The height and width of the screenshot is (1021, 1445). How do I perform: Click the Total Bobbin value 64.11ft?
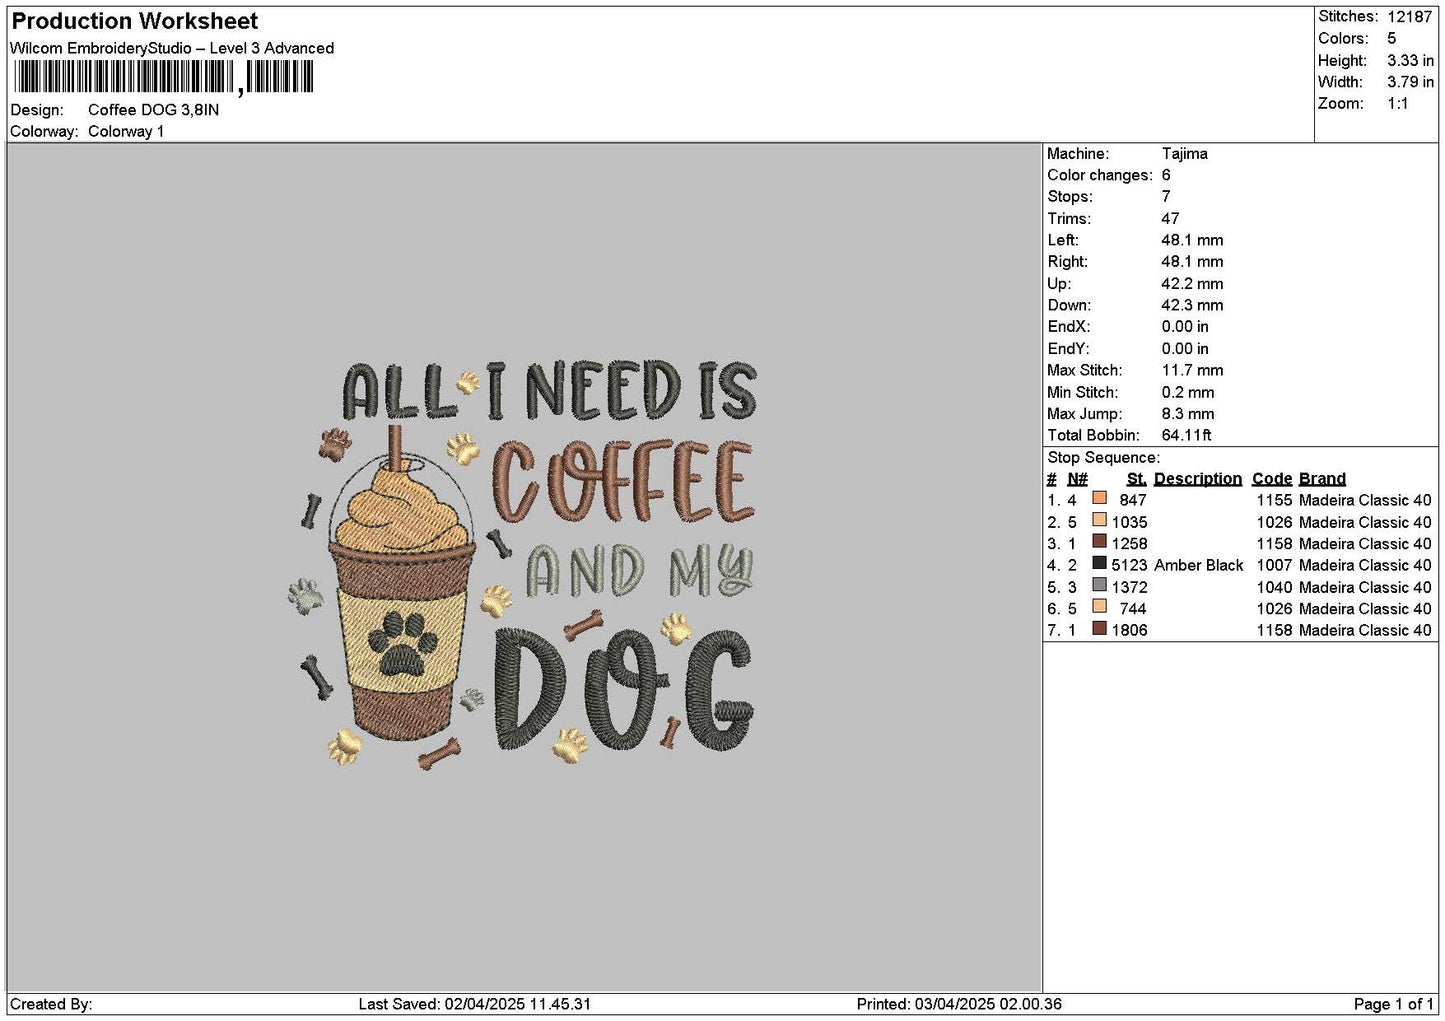coord(1186,436)
